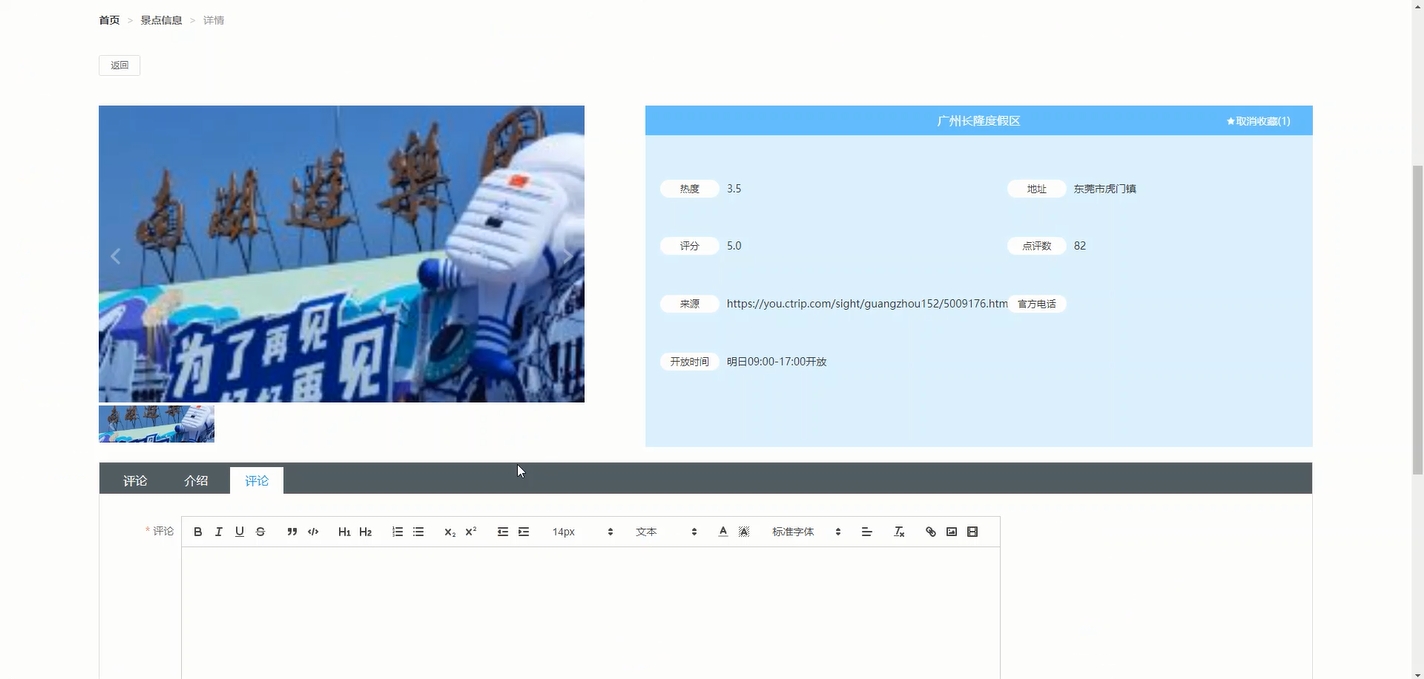Format text as Heading 1

[x=344, y=531]
